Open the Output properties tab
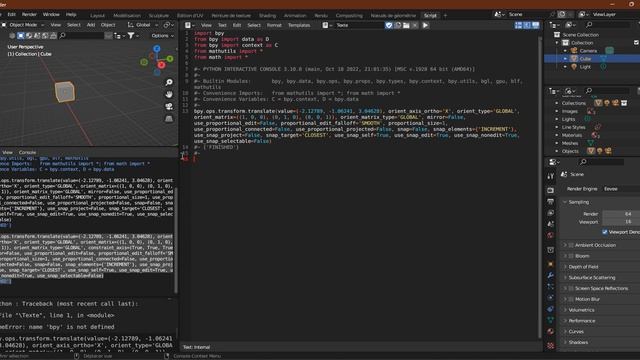This screenshot has width=640, height=360. [x=551, y=202]
